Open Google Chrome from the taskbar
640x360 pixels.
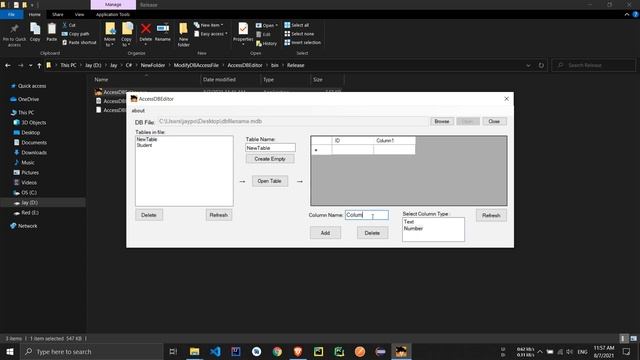tap(277, 351)
